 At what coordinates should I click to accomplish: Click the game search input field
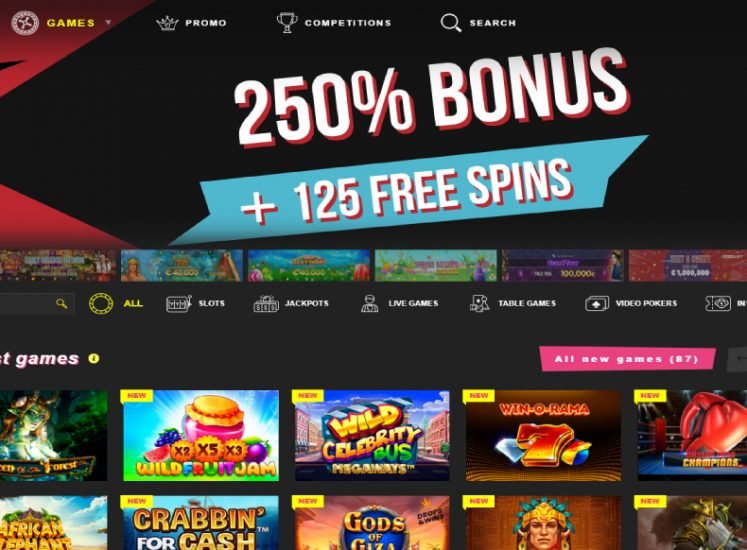(37, 304)
